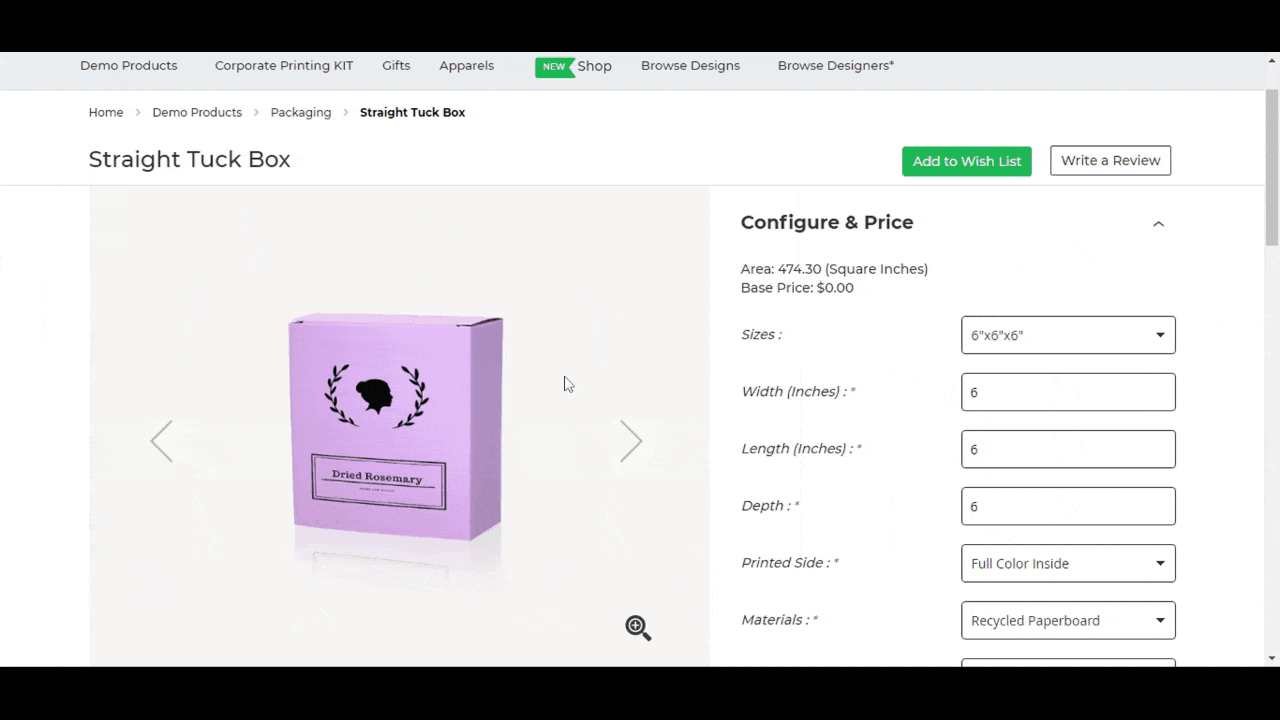Select the Length (Inches) input field
The width and height of the screenshot is (1280, 720).
pyautogui.click(x=1067, y=449)
